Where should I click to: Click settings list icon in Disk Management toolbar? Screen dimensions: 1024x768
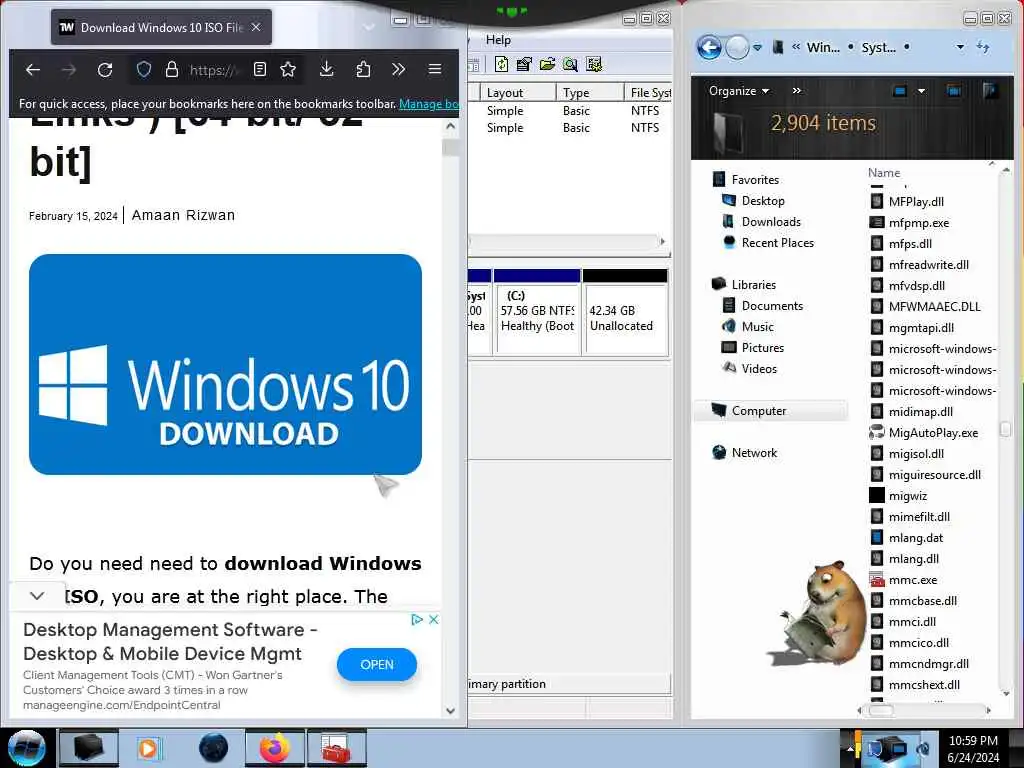tap(594, 64)
